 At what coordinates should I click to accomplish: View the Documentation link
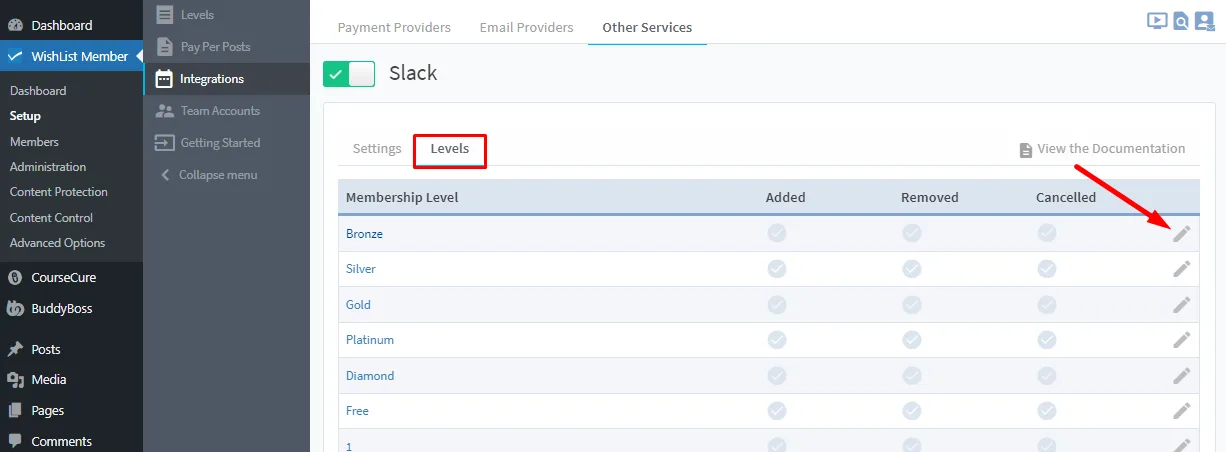1102,149
